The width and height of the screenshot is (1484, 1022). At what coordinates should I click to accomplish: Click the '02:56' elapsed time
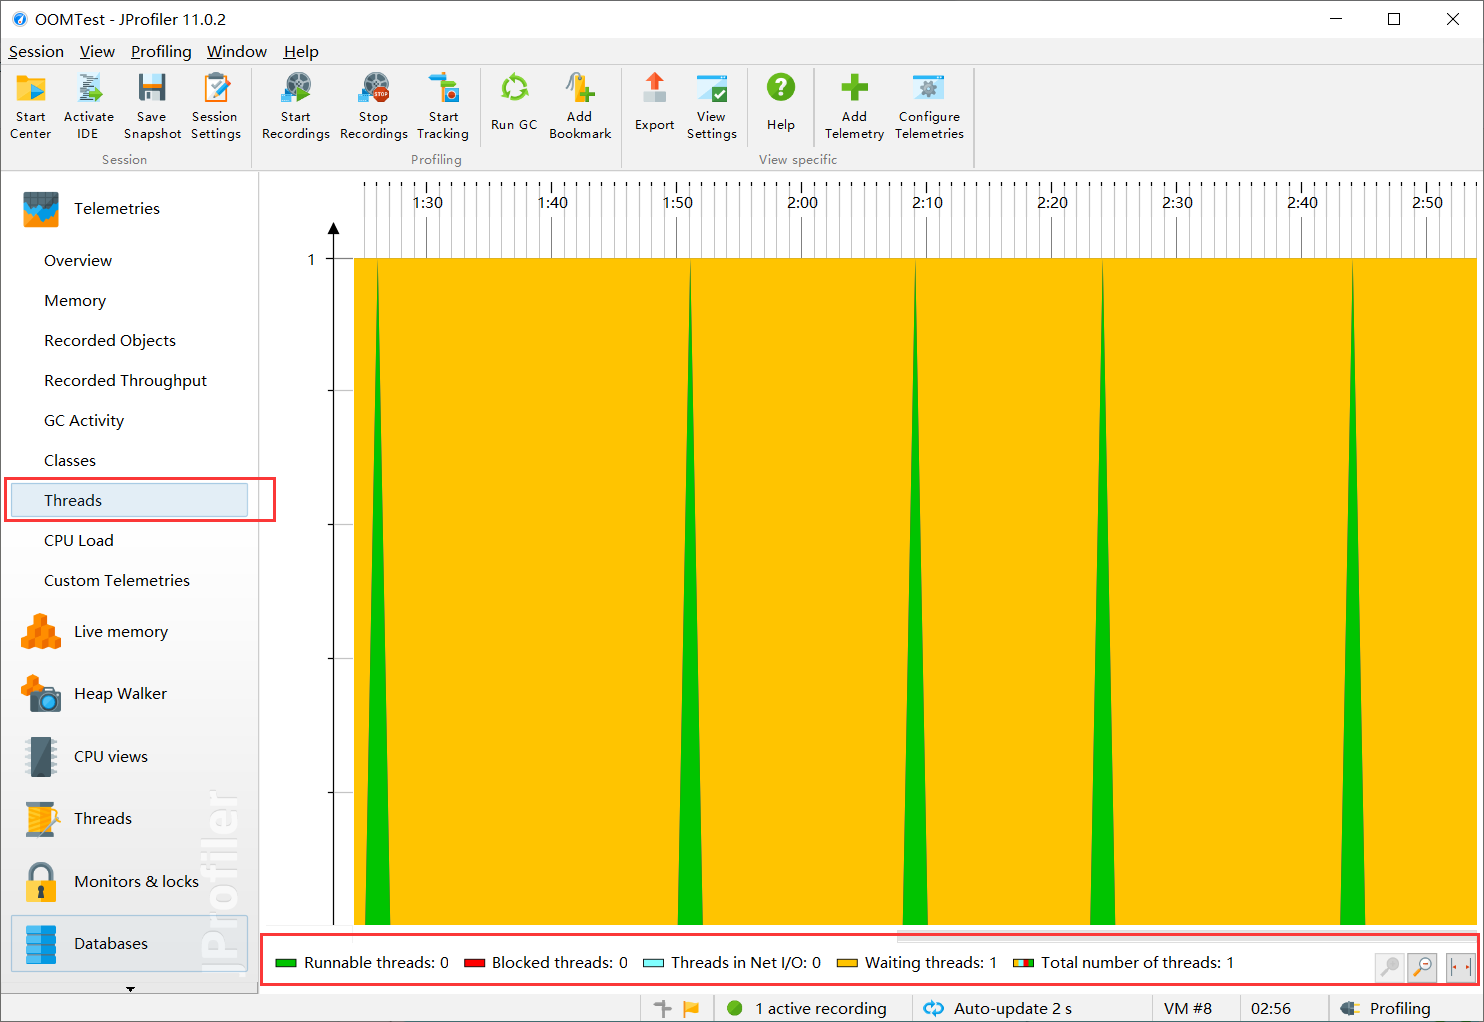point(1271,1009)
